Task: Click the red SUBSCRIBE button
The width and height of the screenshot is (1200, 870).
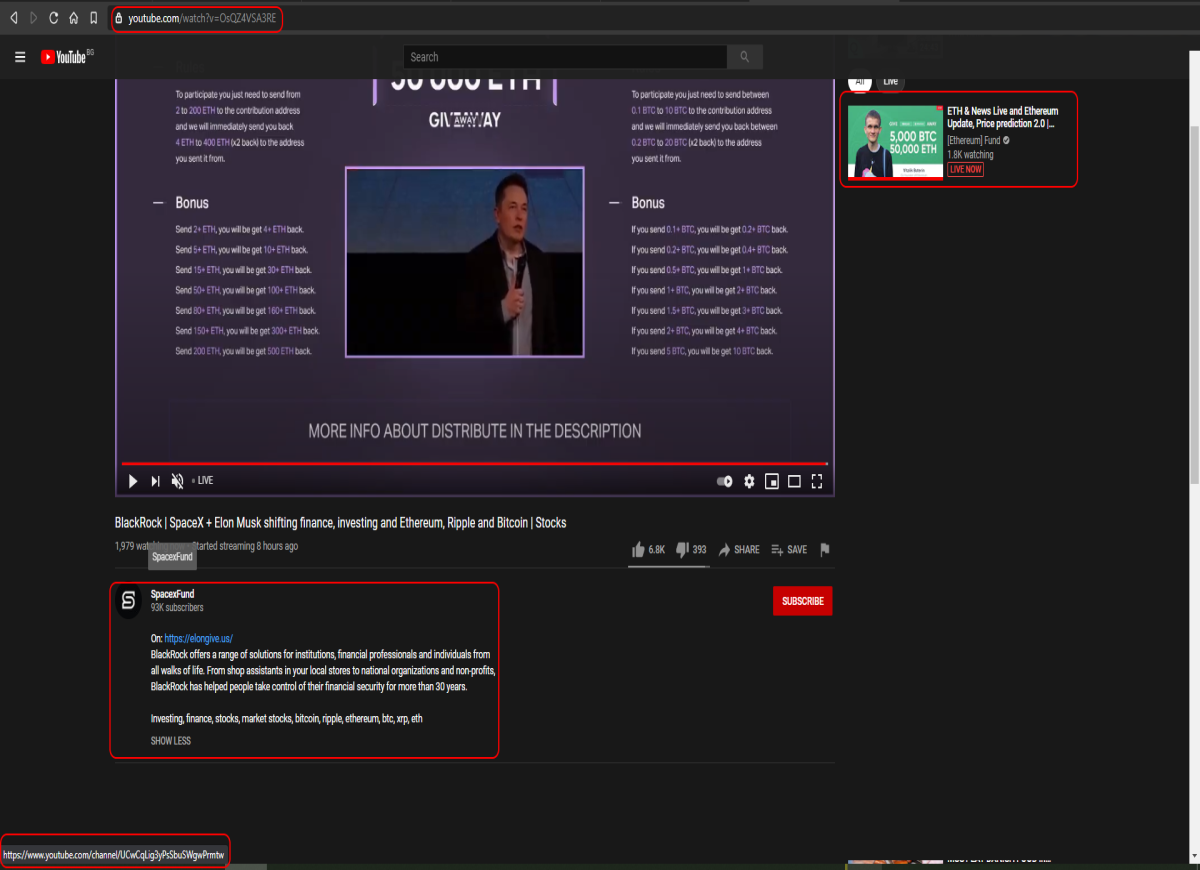Action: (x=802, y=601)
